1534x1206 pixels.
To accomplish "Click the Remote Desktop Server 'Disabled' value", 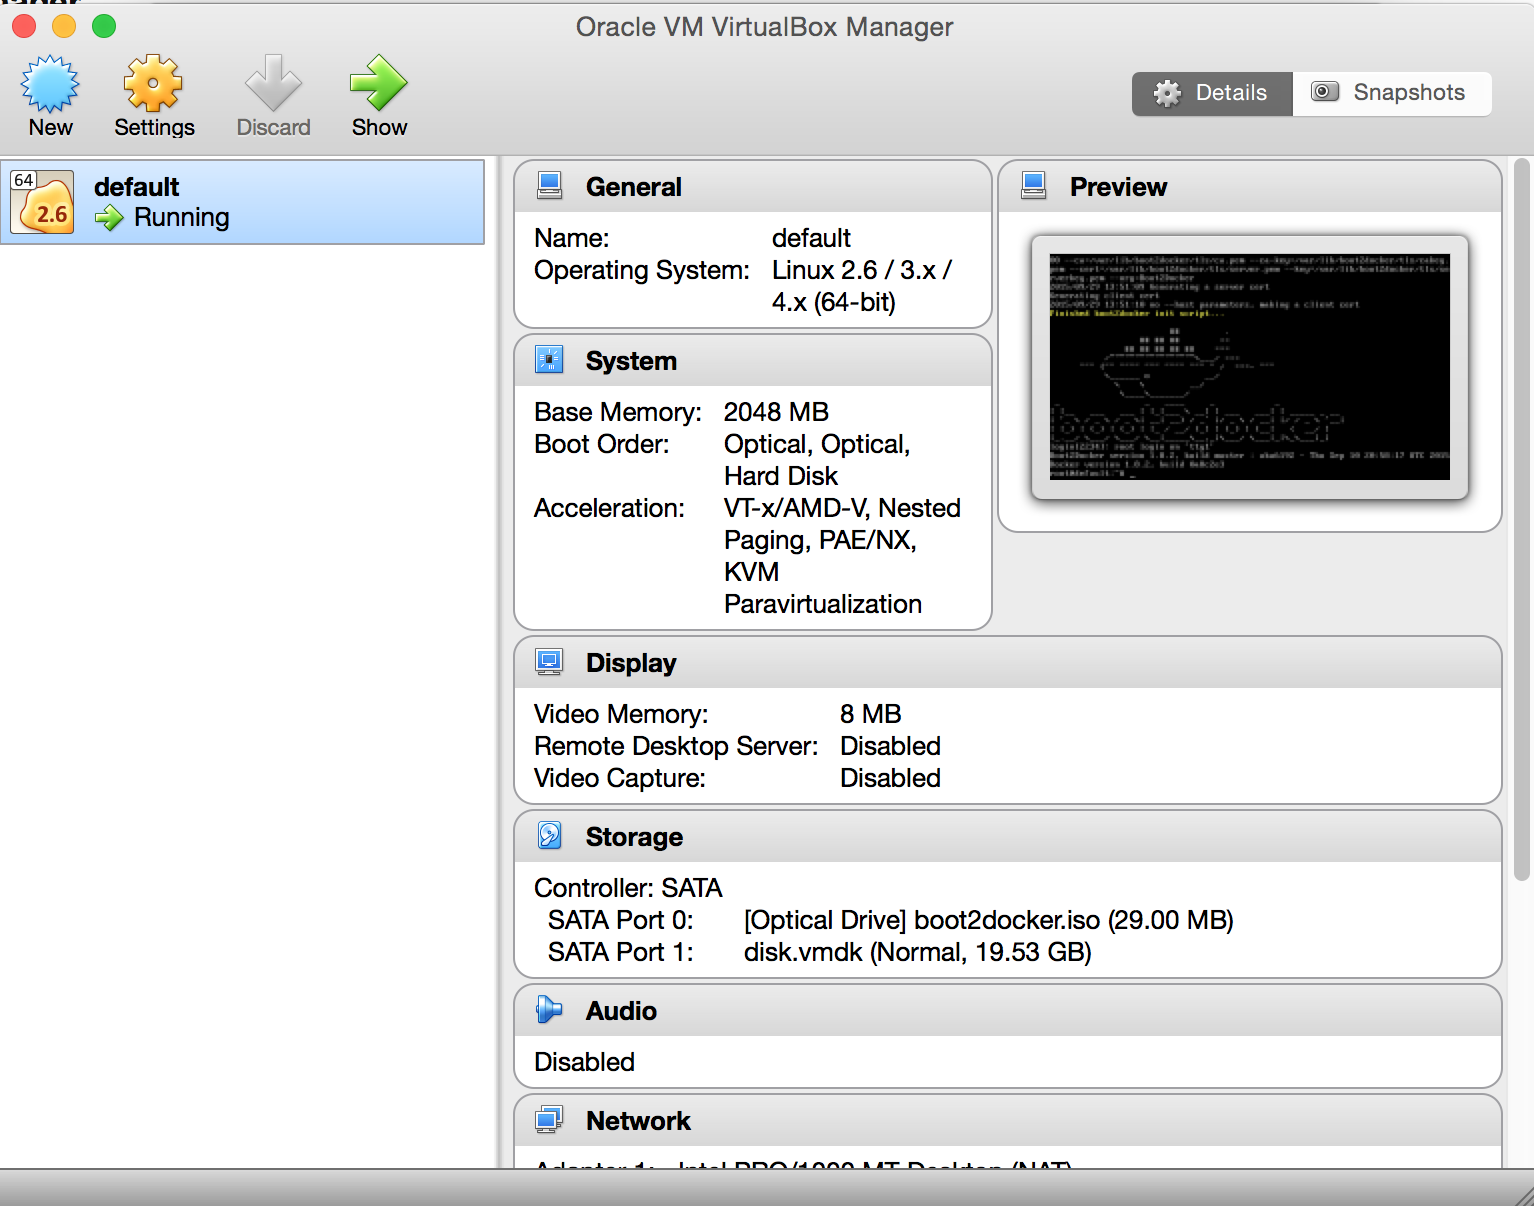I will click(x=890, y=746).
